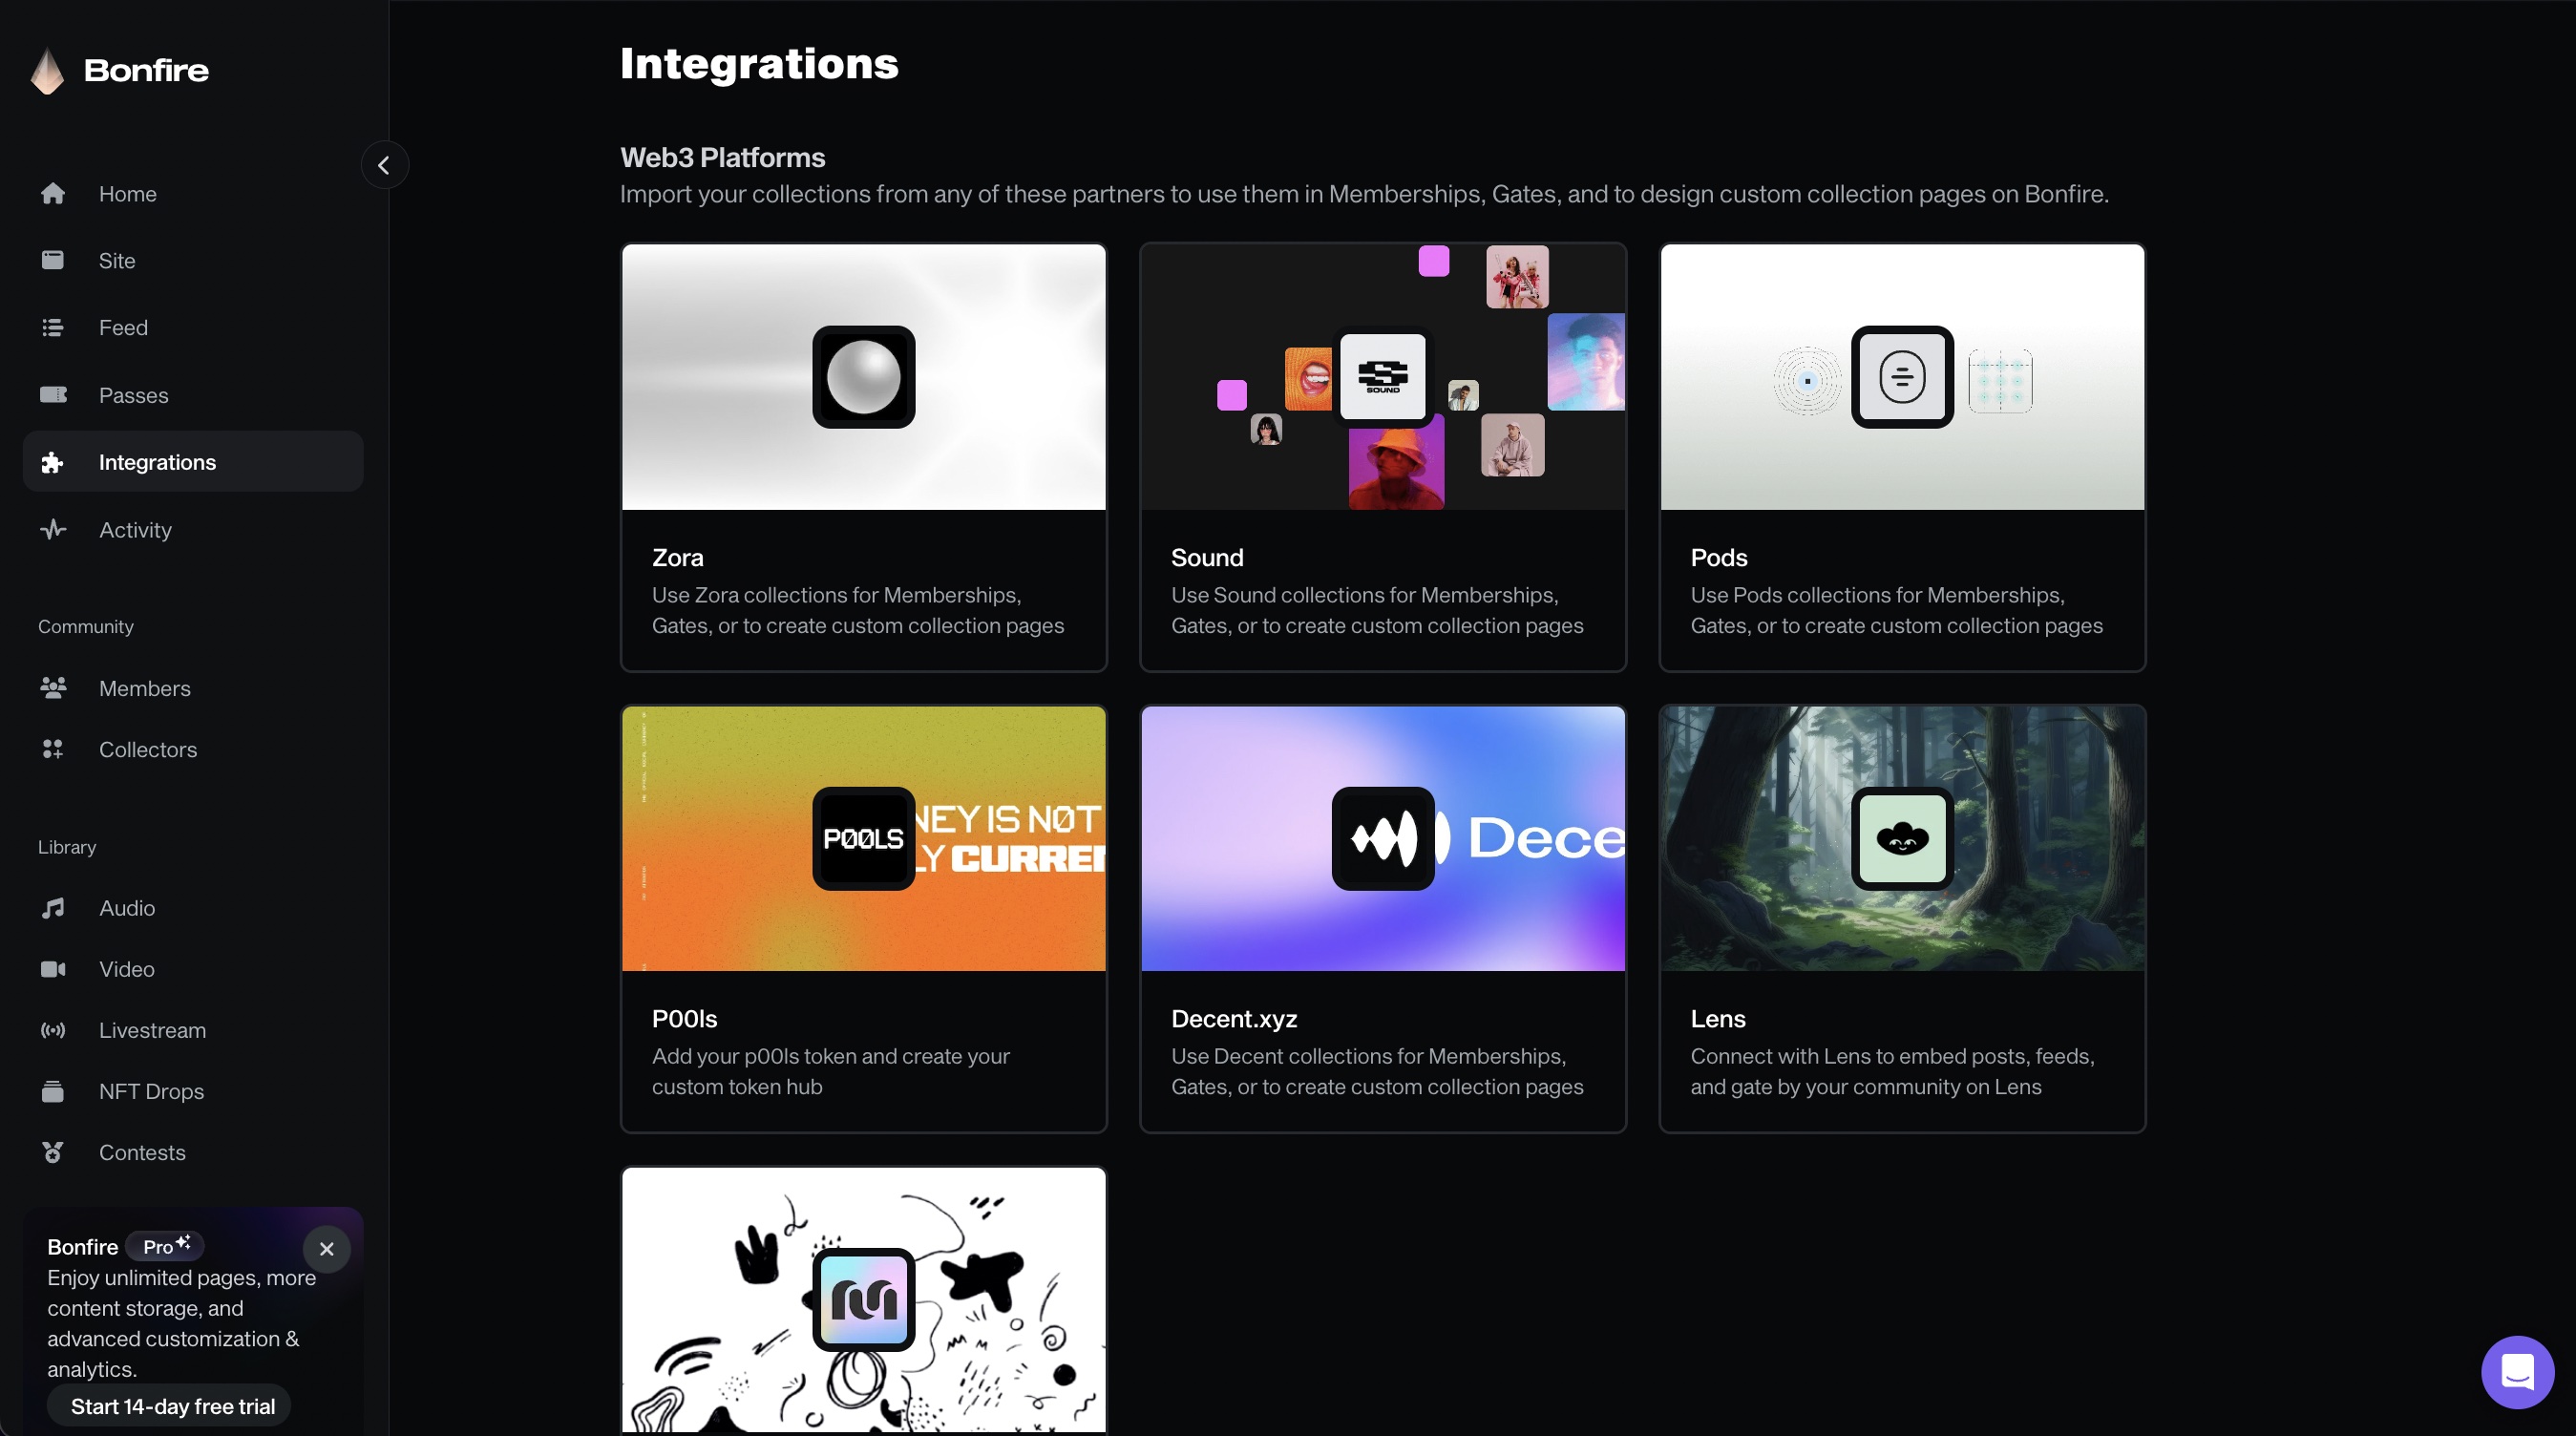This screenshot has width=2576, height=1436.
Task: Click the Activity pulse icon
Action: (x=53, y=529)
